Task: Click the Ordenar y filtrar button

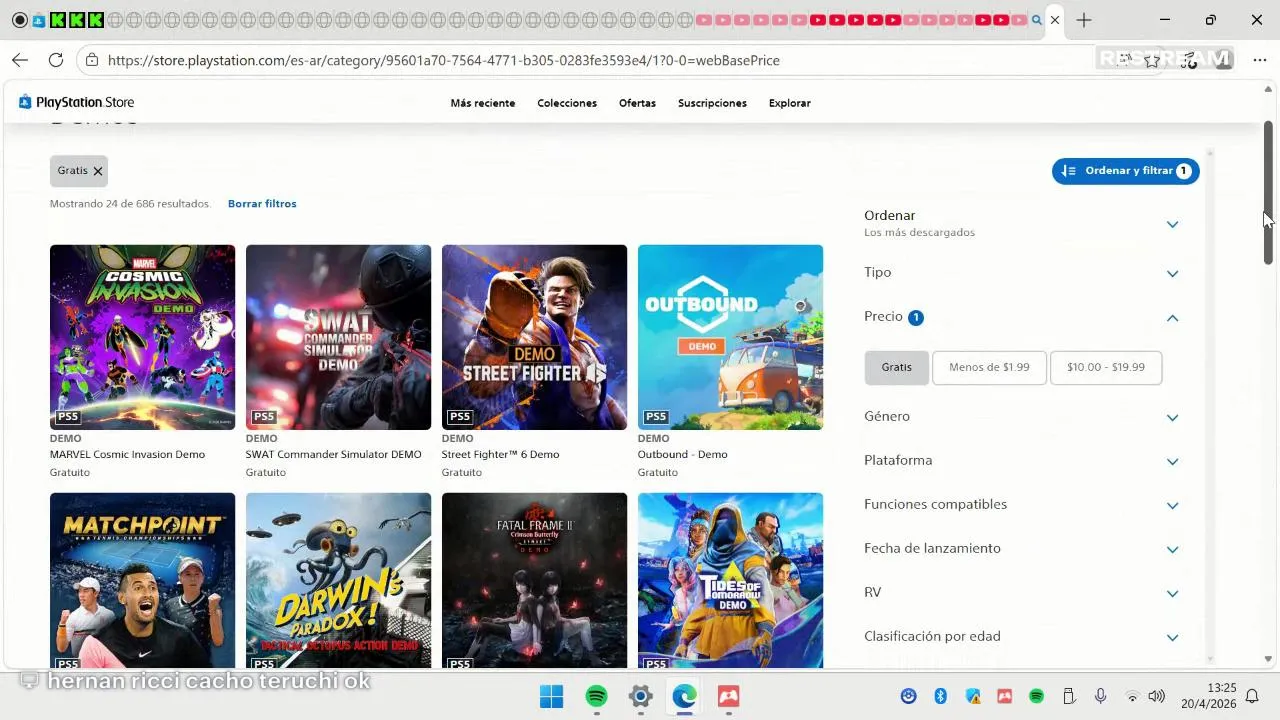Action: (x=1125, y=171)
